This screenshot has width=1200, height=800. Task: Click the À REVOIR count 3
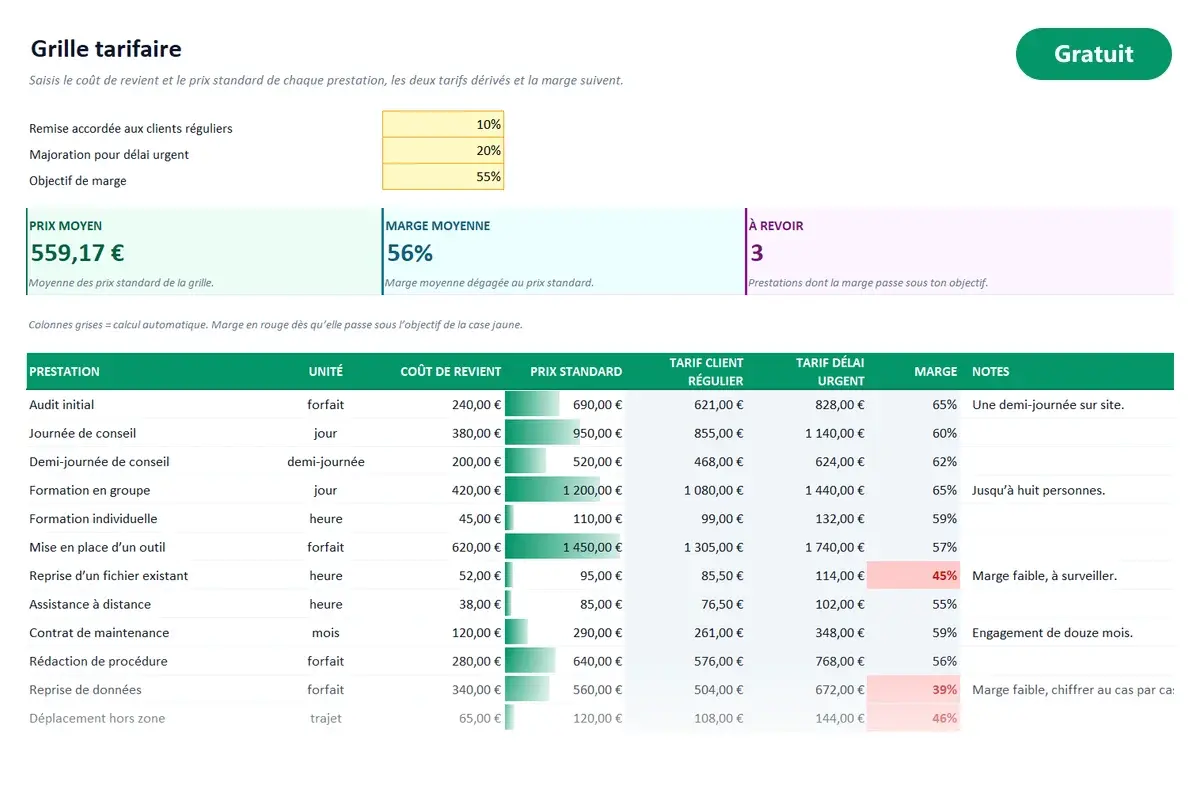pyautogui.click(x=757, y=253)
